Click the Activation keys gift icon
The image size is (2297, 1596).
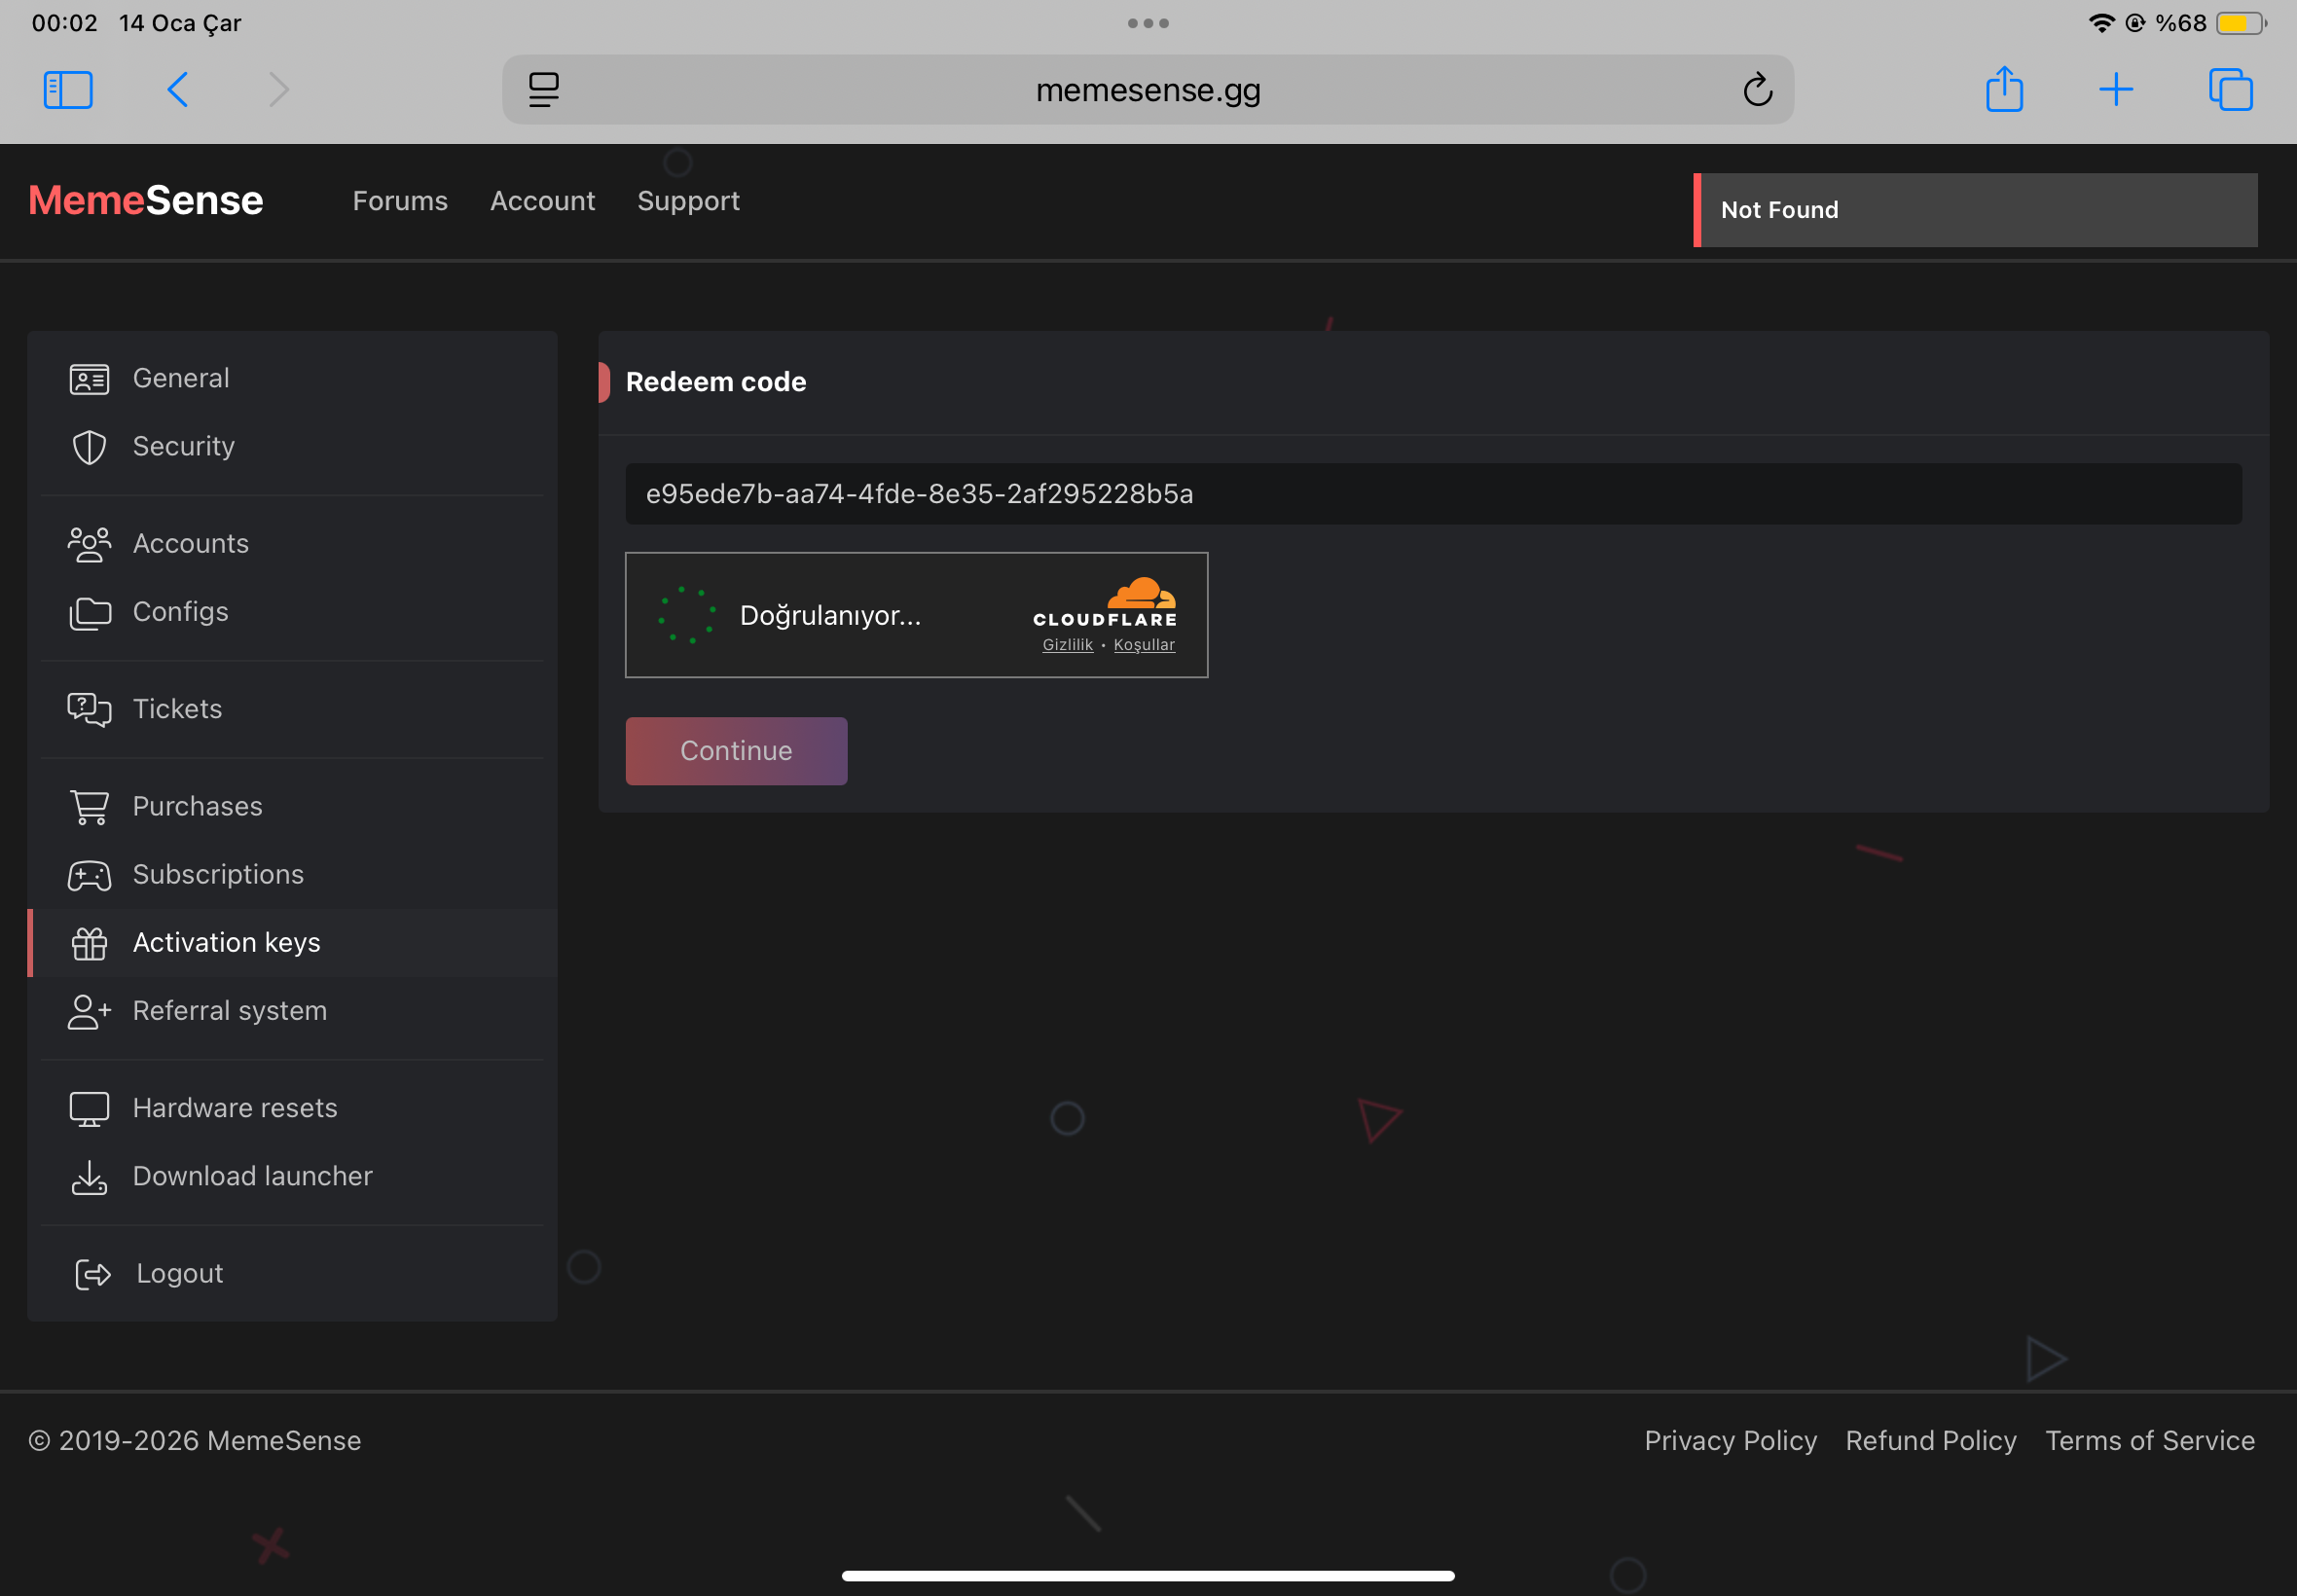pos(89,943)
